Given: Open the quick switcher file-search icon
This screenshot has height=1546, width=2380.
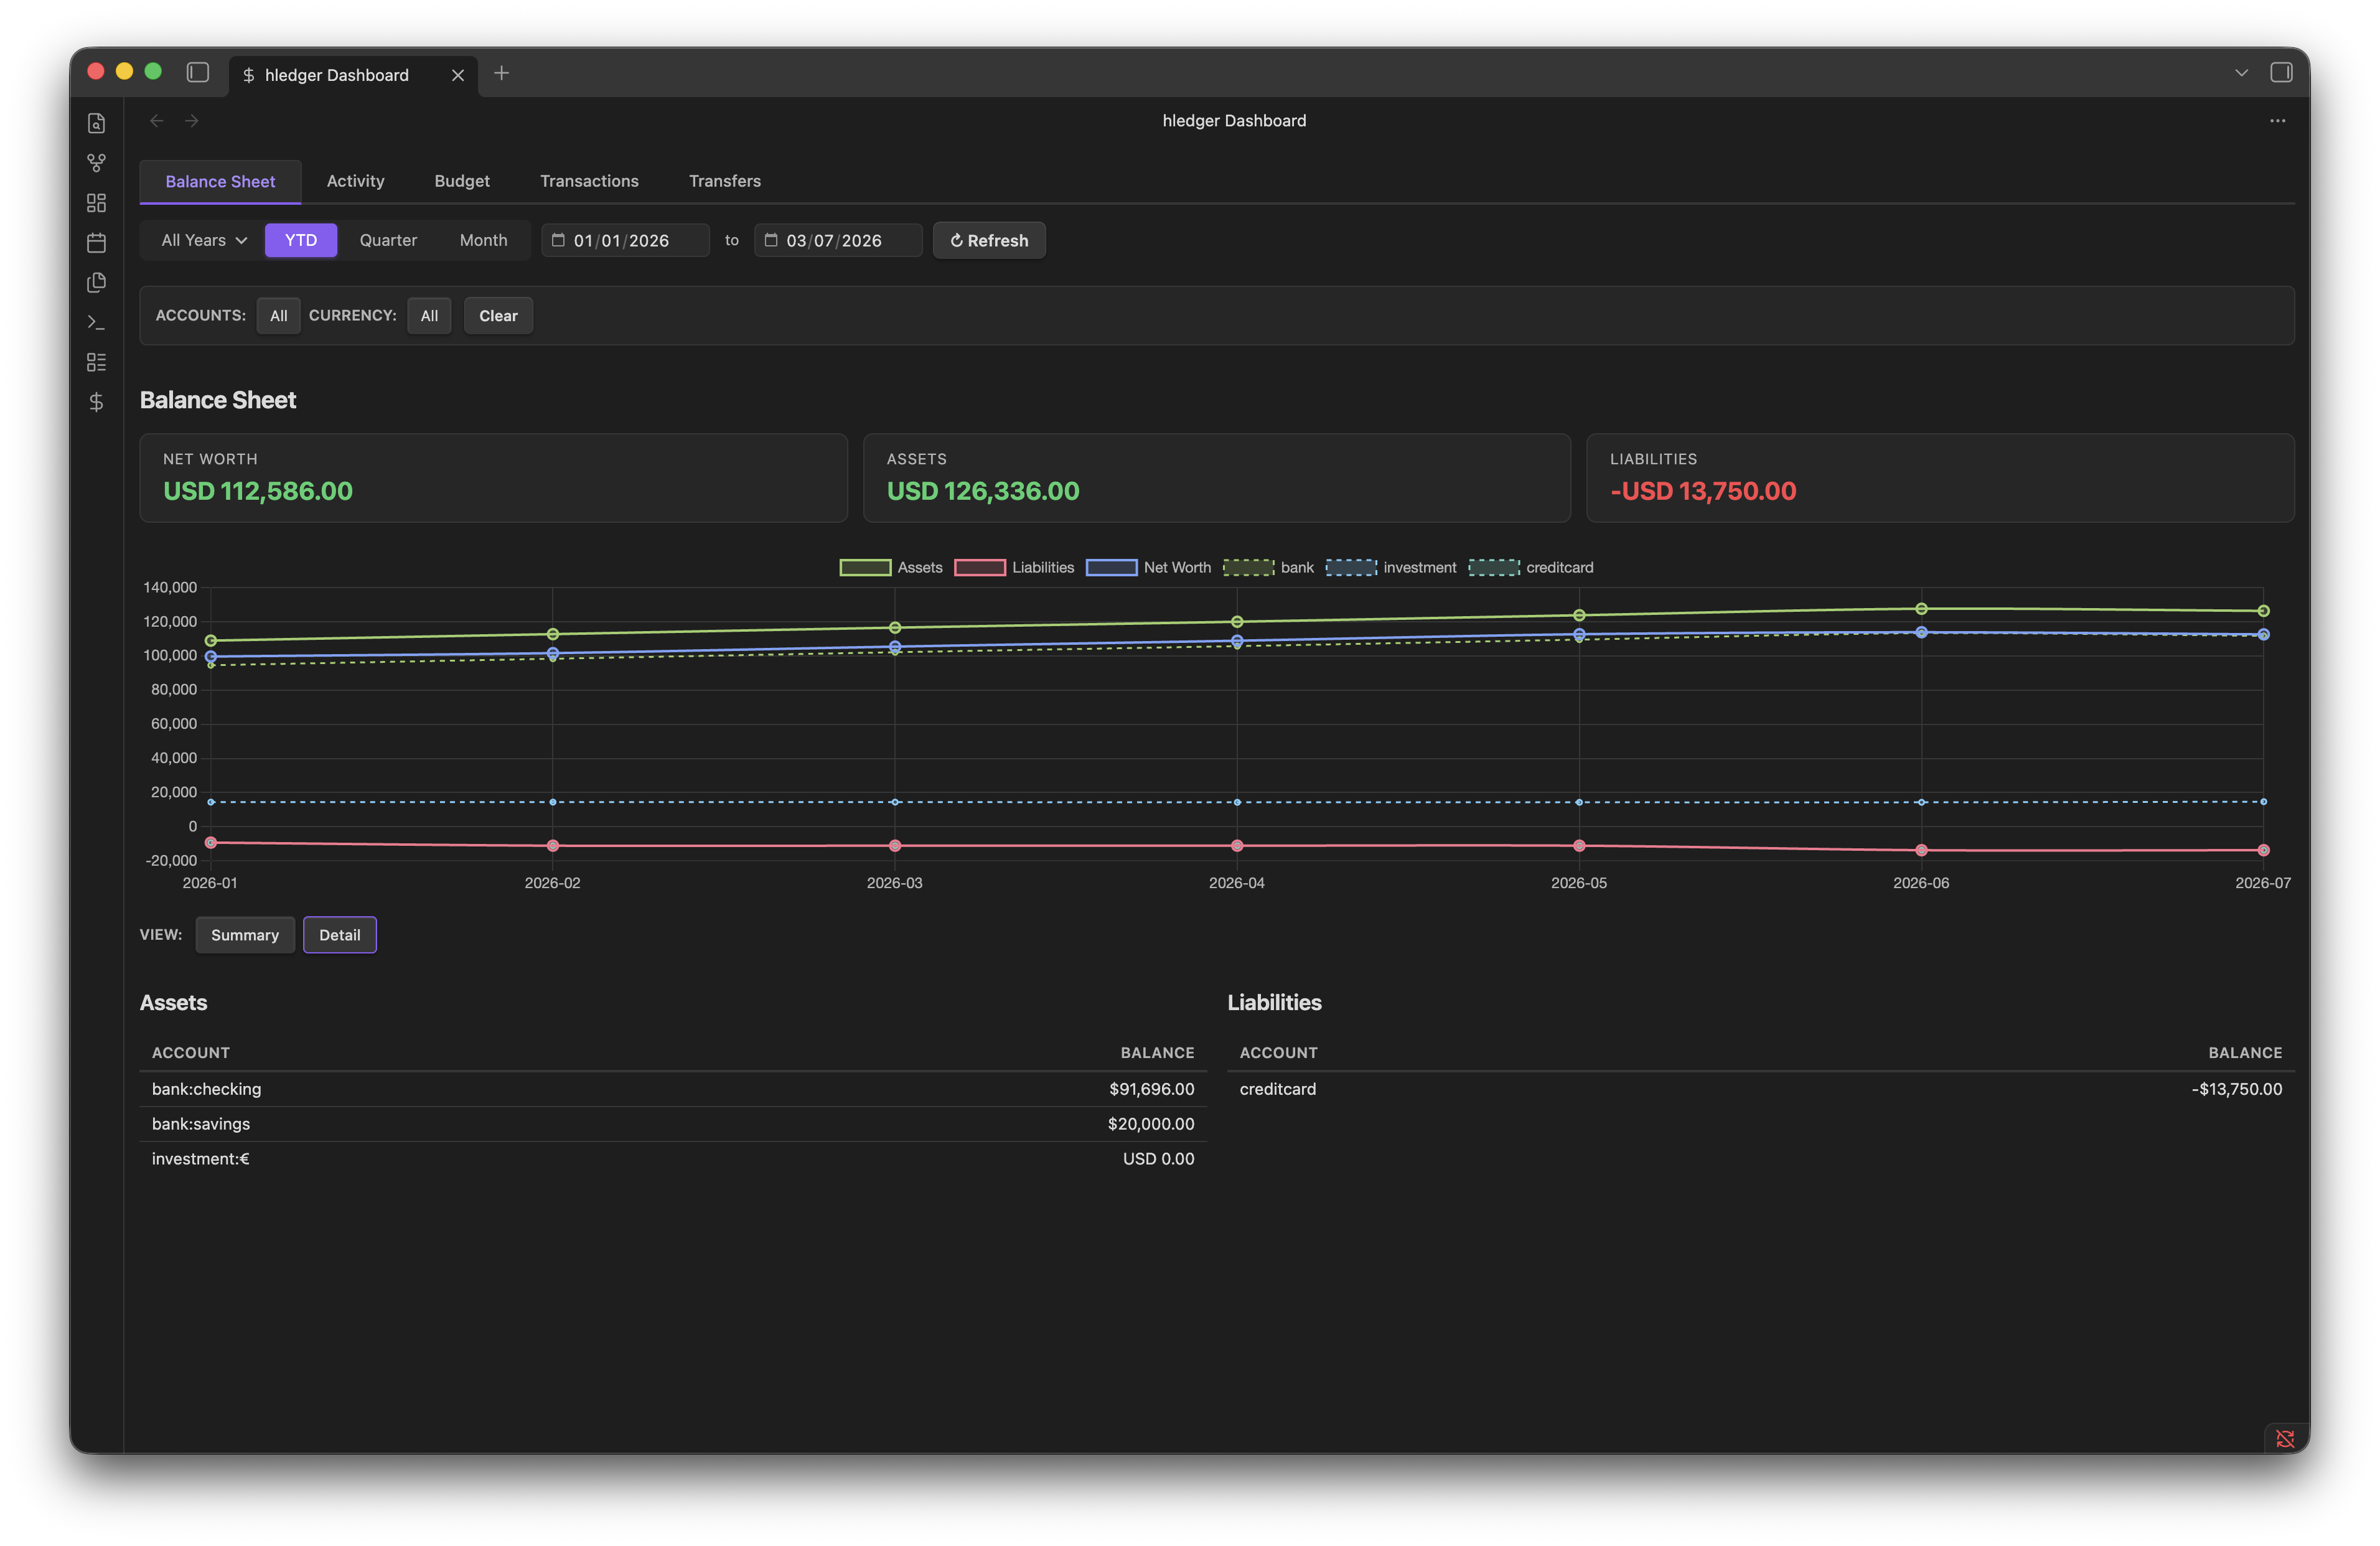Looking at the screenshot, I should (96, 123).
